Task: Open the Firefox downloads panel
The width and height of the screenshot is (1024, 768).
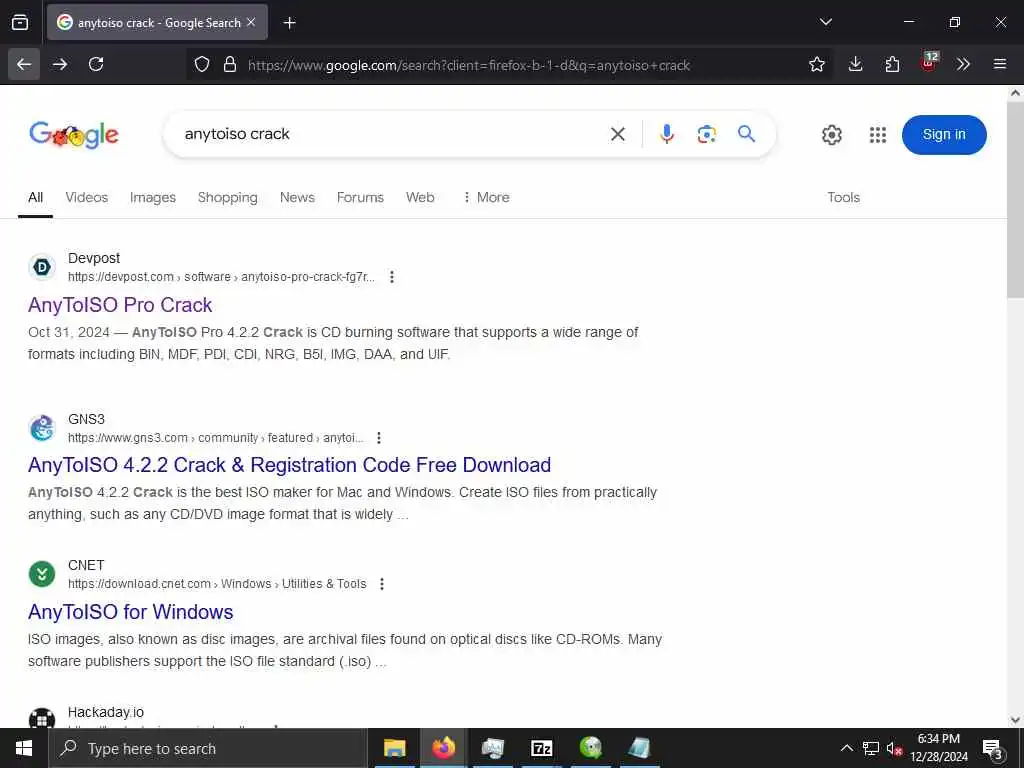Action: click(856, 64)
